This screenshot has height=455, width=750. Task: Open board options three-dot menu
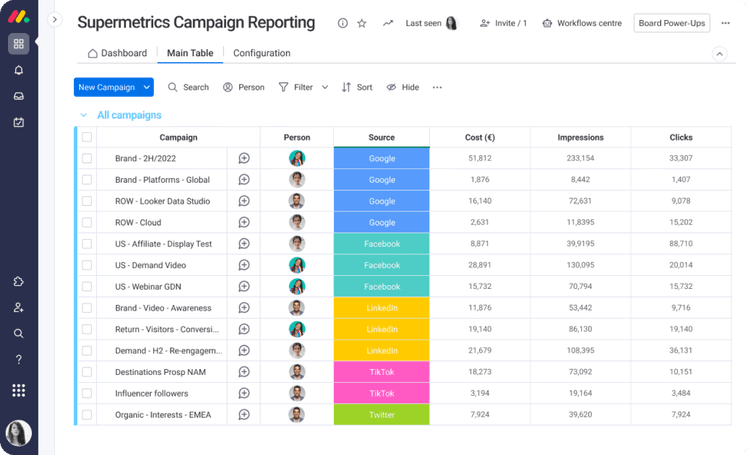[x=726, y=23]
